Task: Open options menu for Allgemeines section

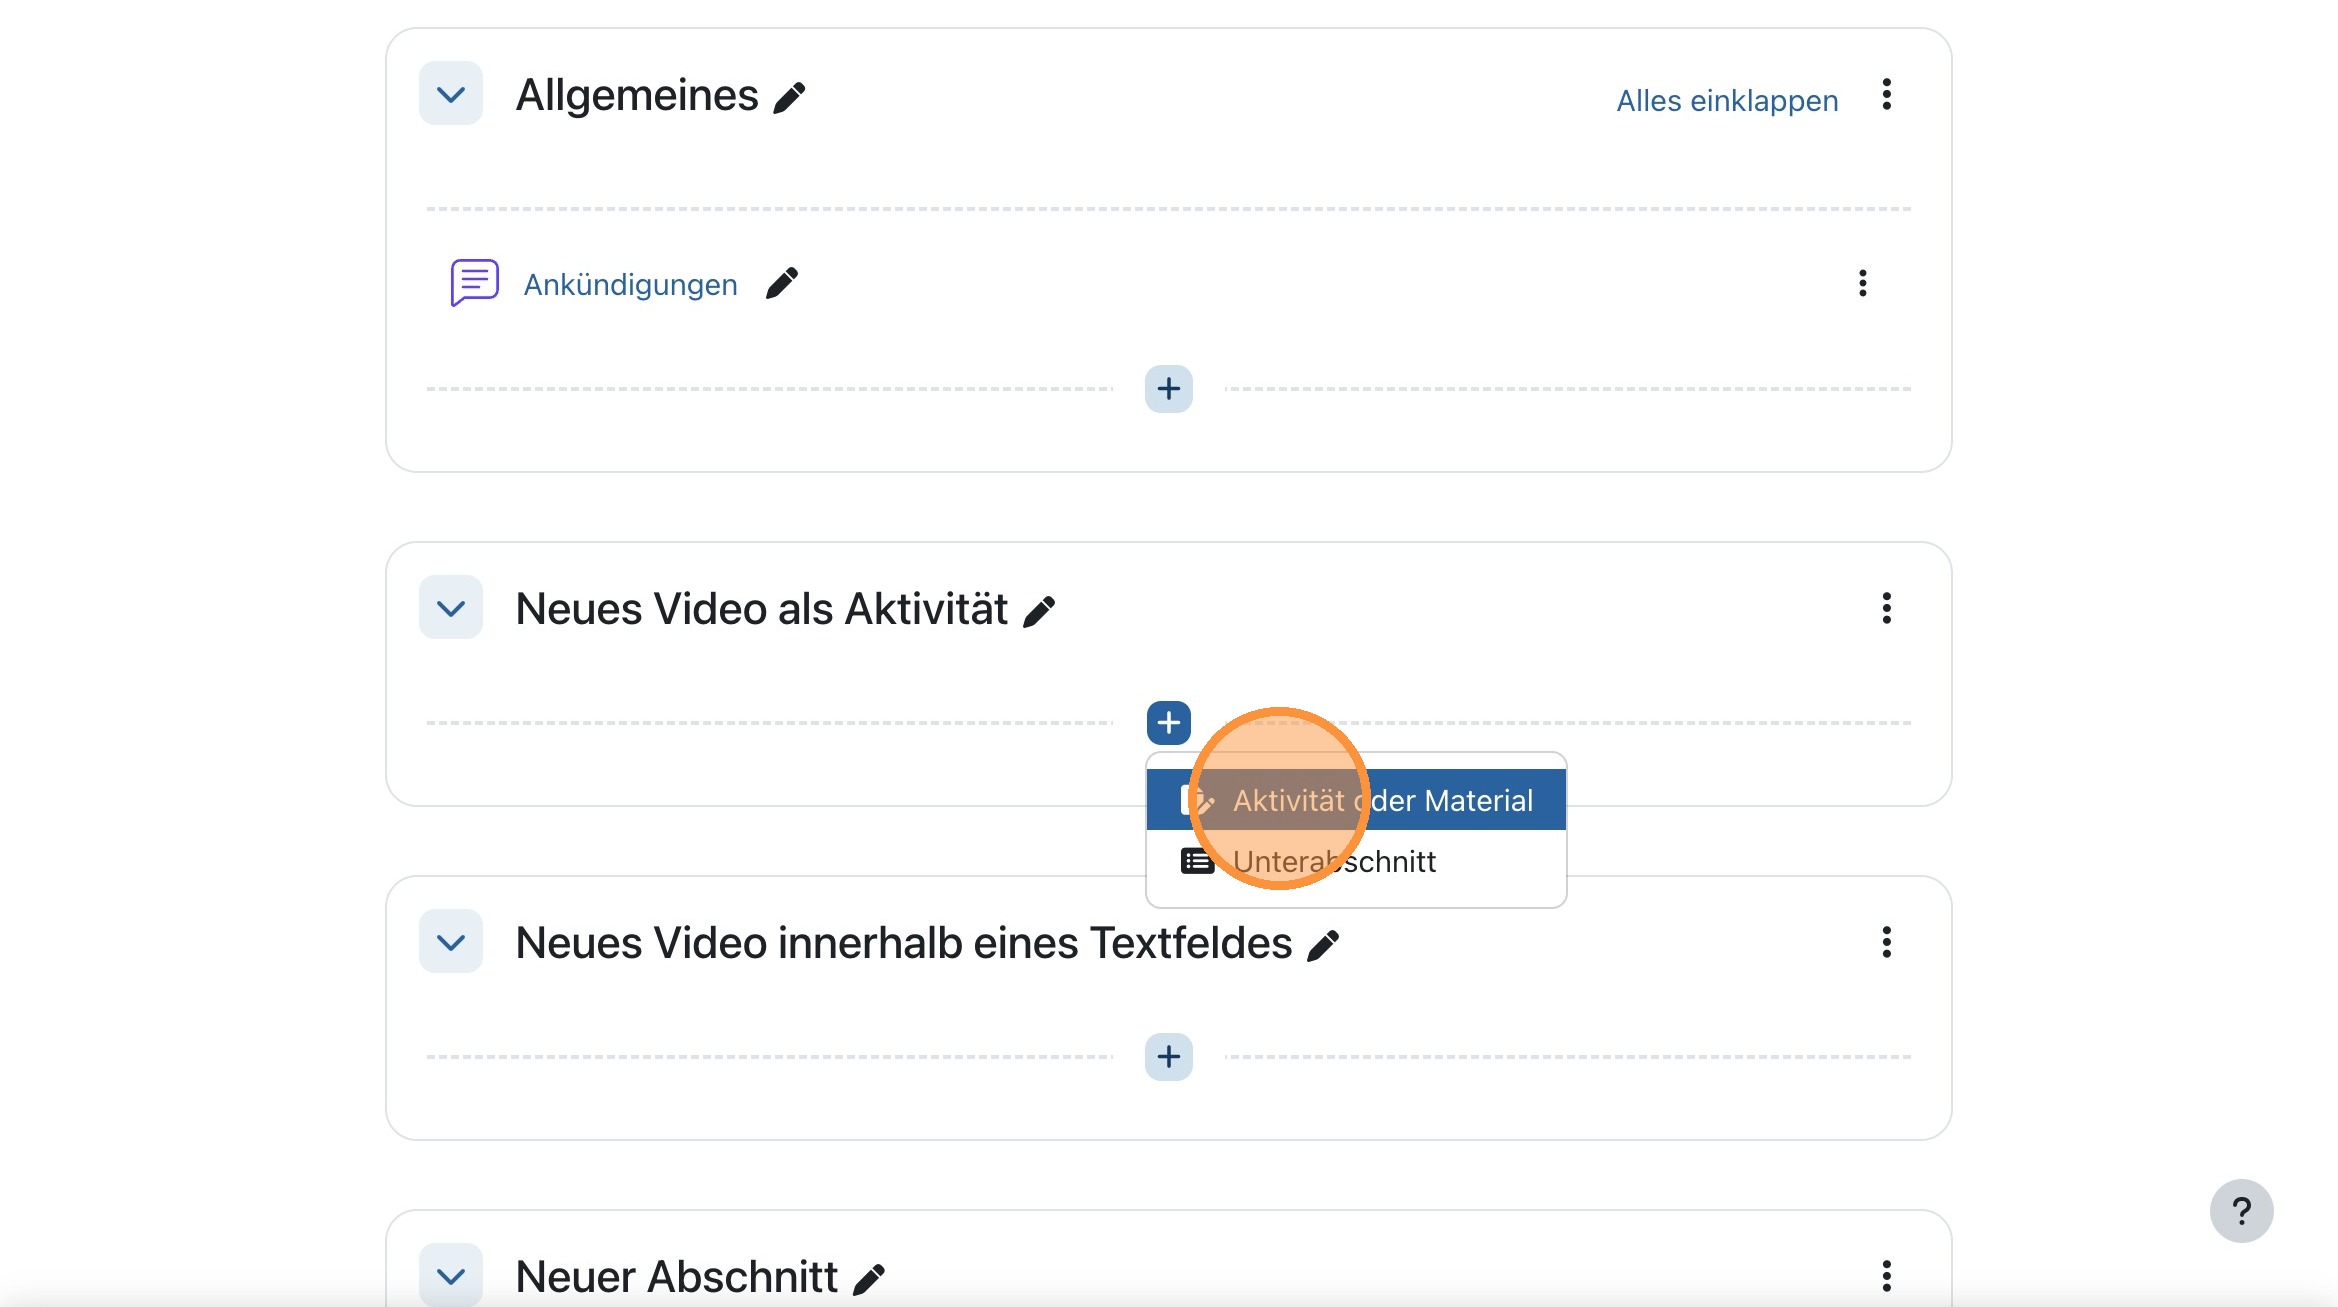Action: click(1887, 96)
